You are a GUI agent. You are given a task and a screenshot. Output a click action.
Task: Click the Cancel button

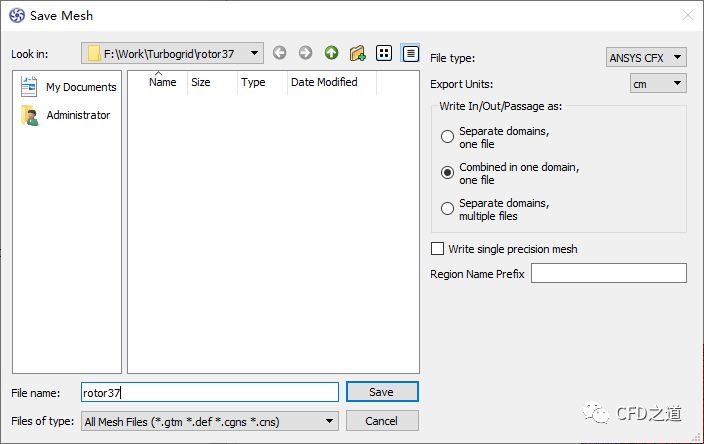382,421
